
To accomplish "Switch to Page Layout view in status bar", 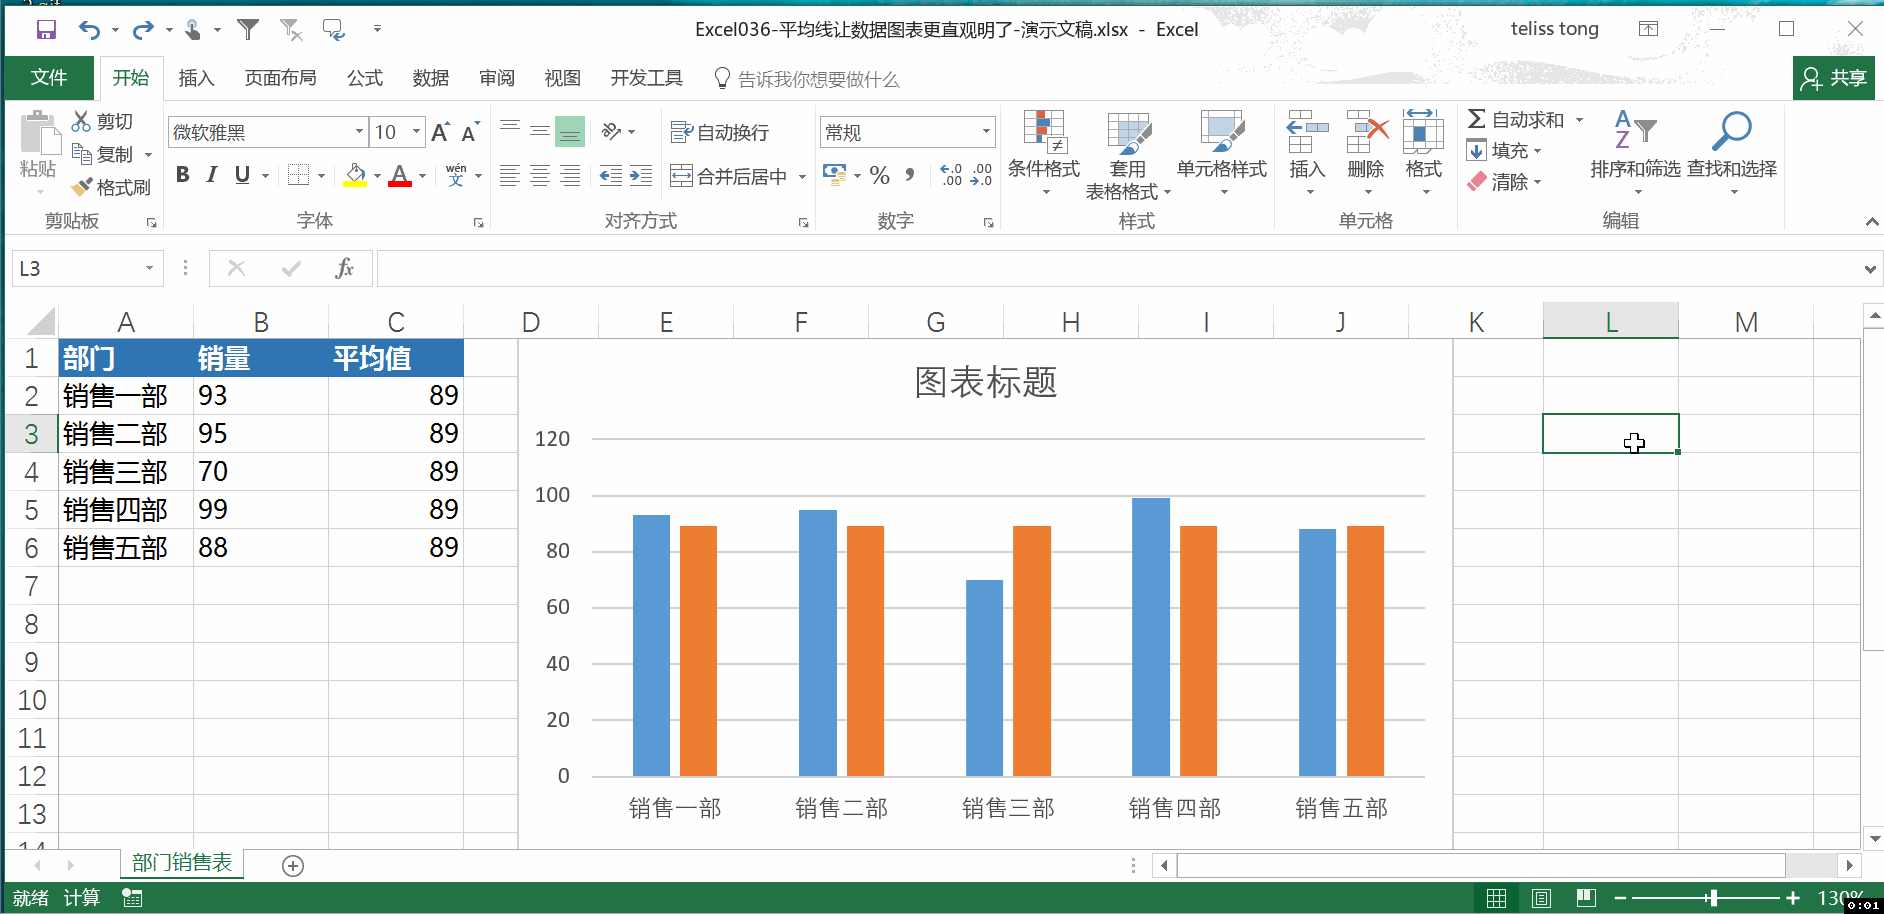I will pos(1541,898).
